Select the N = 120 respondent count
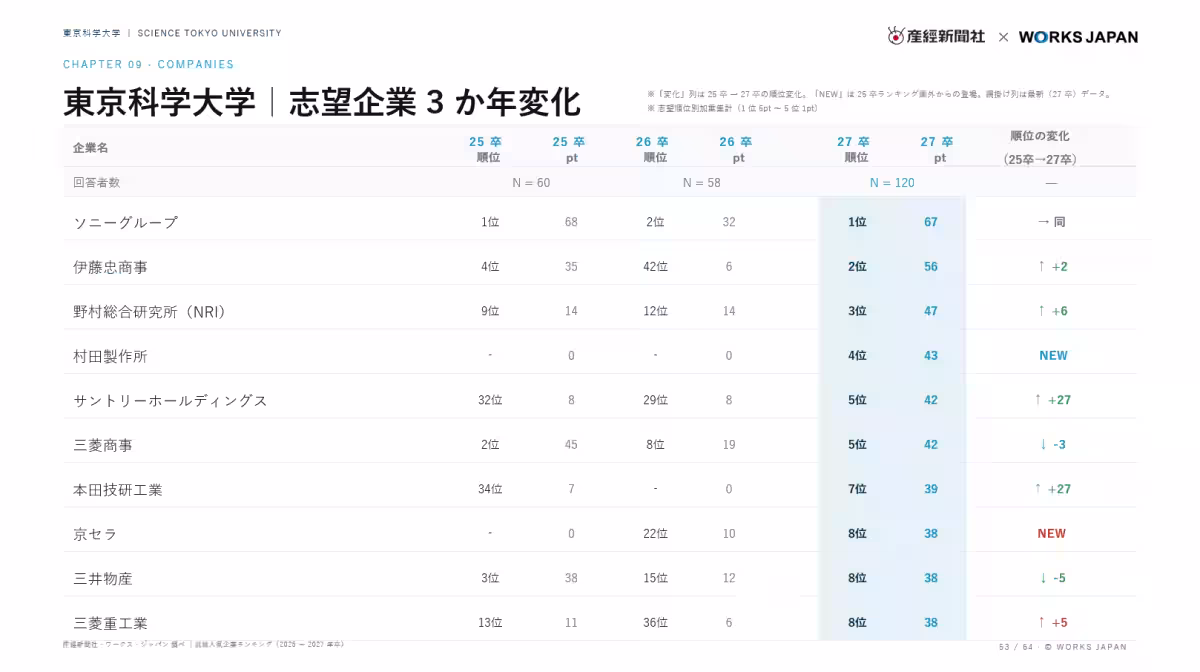This screenshot has width=1200, height=672. pyautogui.click(x=892, y=183)
